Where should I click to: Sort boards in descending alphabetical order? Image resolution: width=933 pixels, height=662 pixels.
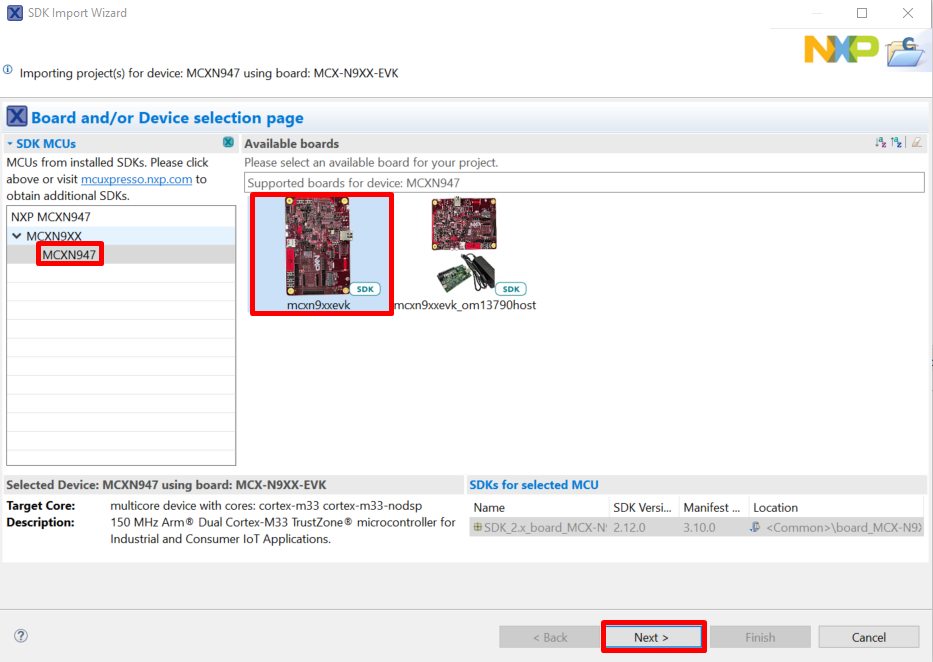(897, 143)
